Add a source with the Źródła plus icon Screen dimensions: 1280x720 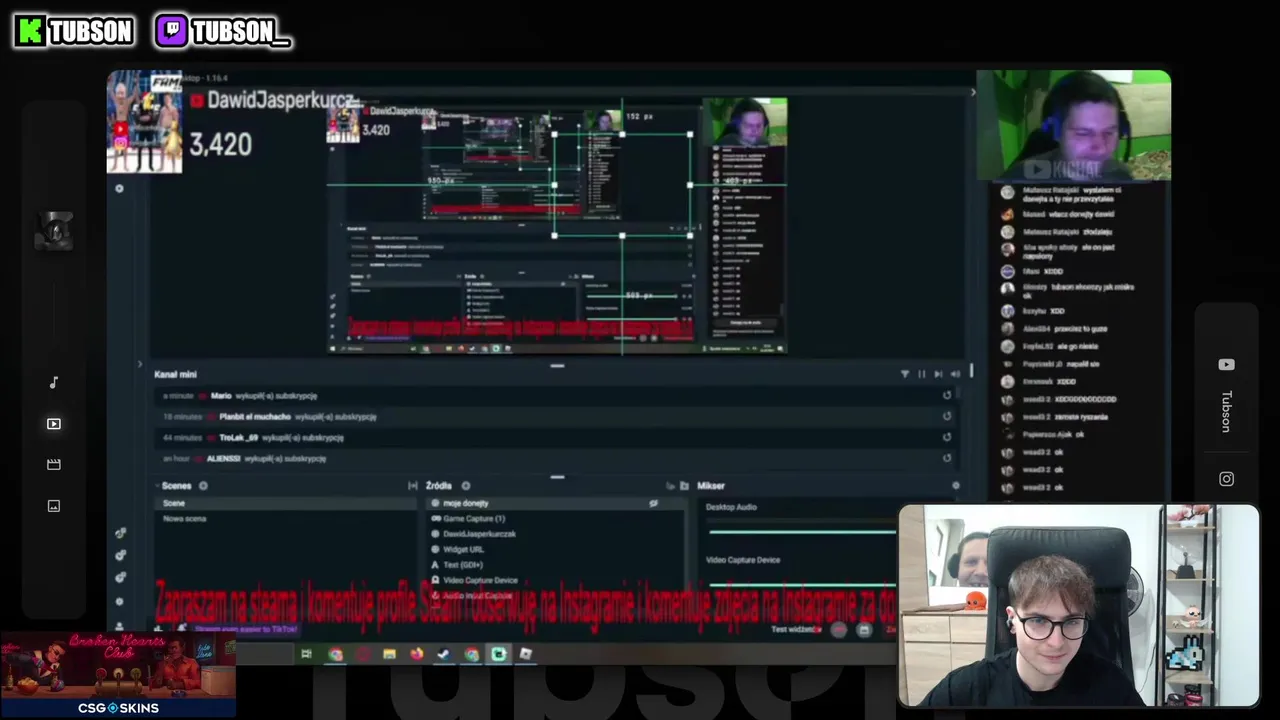tap(465, 486)
